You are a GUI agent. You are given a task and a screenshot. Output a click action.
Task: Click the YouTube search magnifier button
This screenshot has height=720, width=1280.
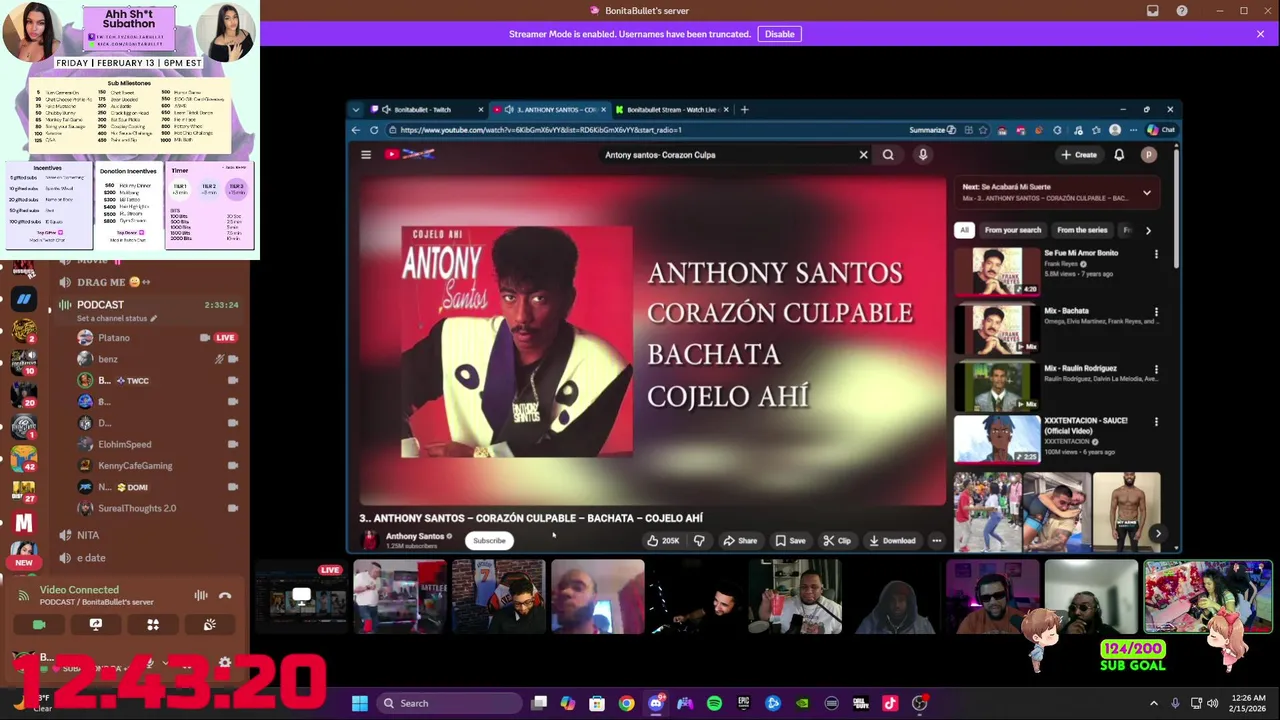click(x=888, y=155)
